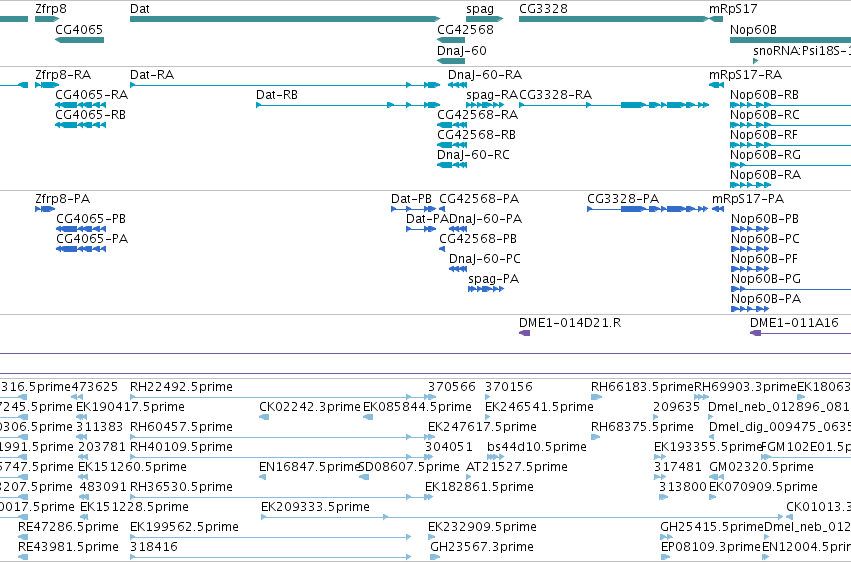Click the Nop60B-PG protein label
This screenshot has height=562, width=851.
(766, 279)
